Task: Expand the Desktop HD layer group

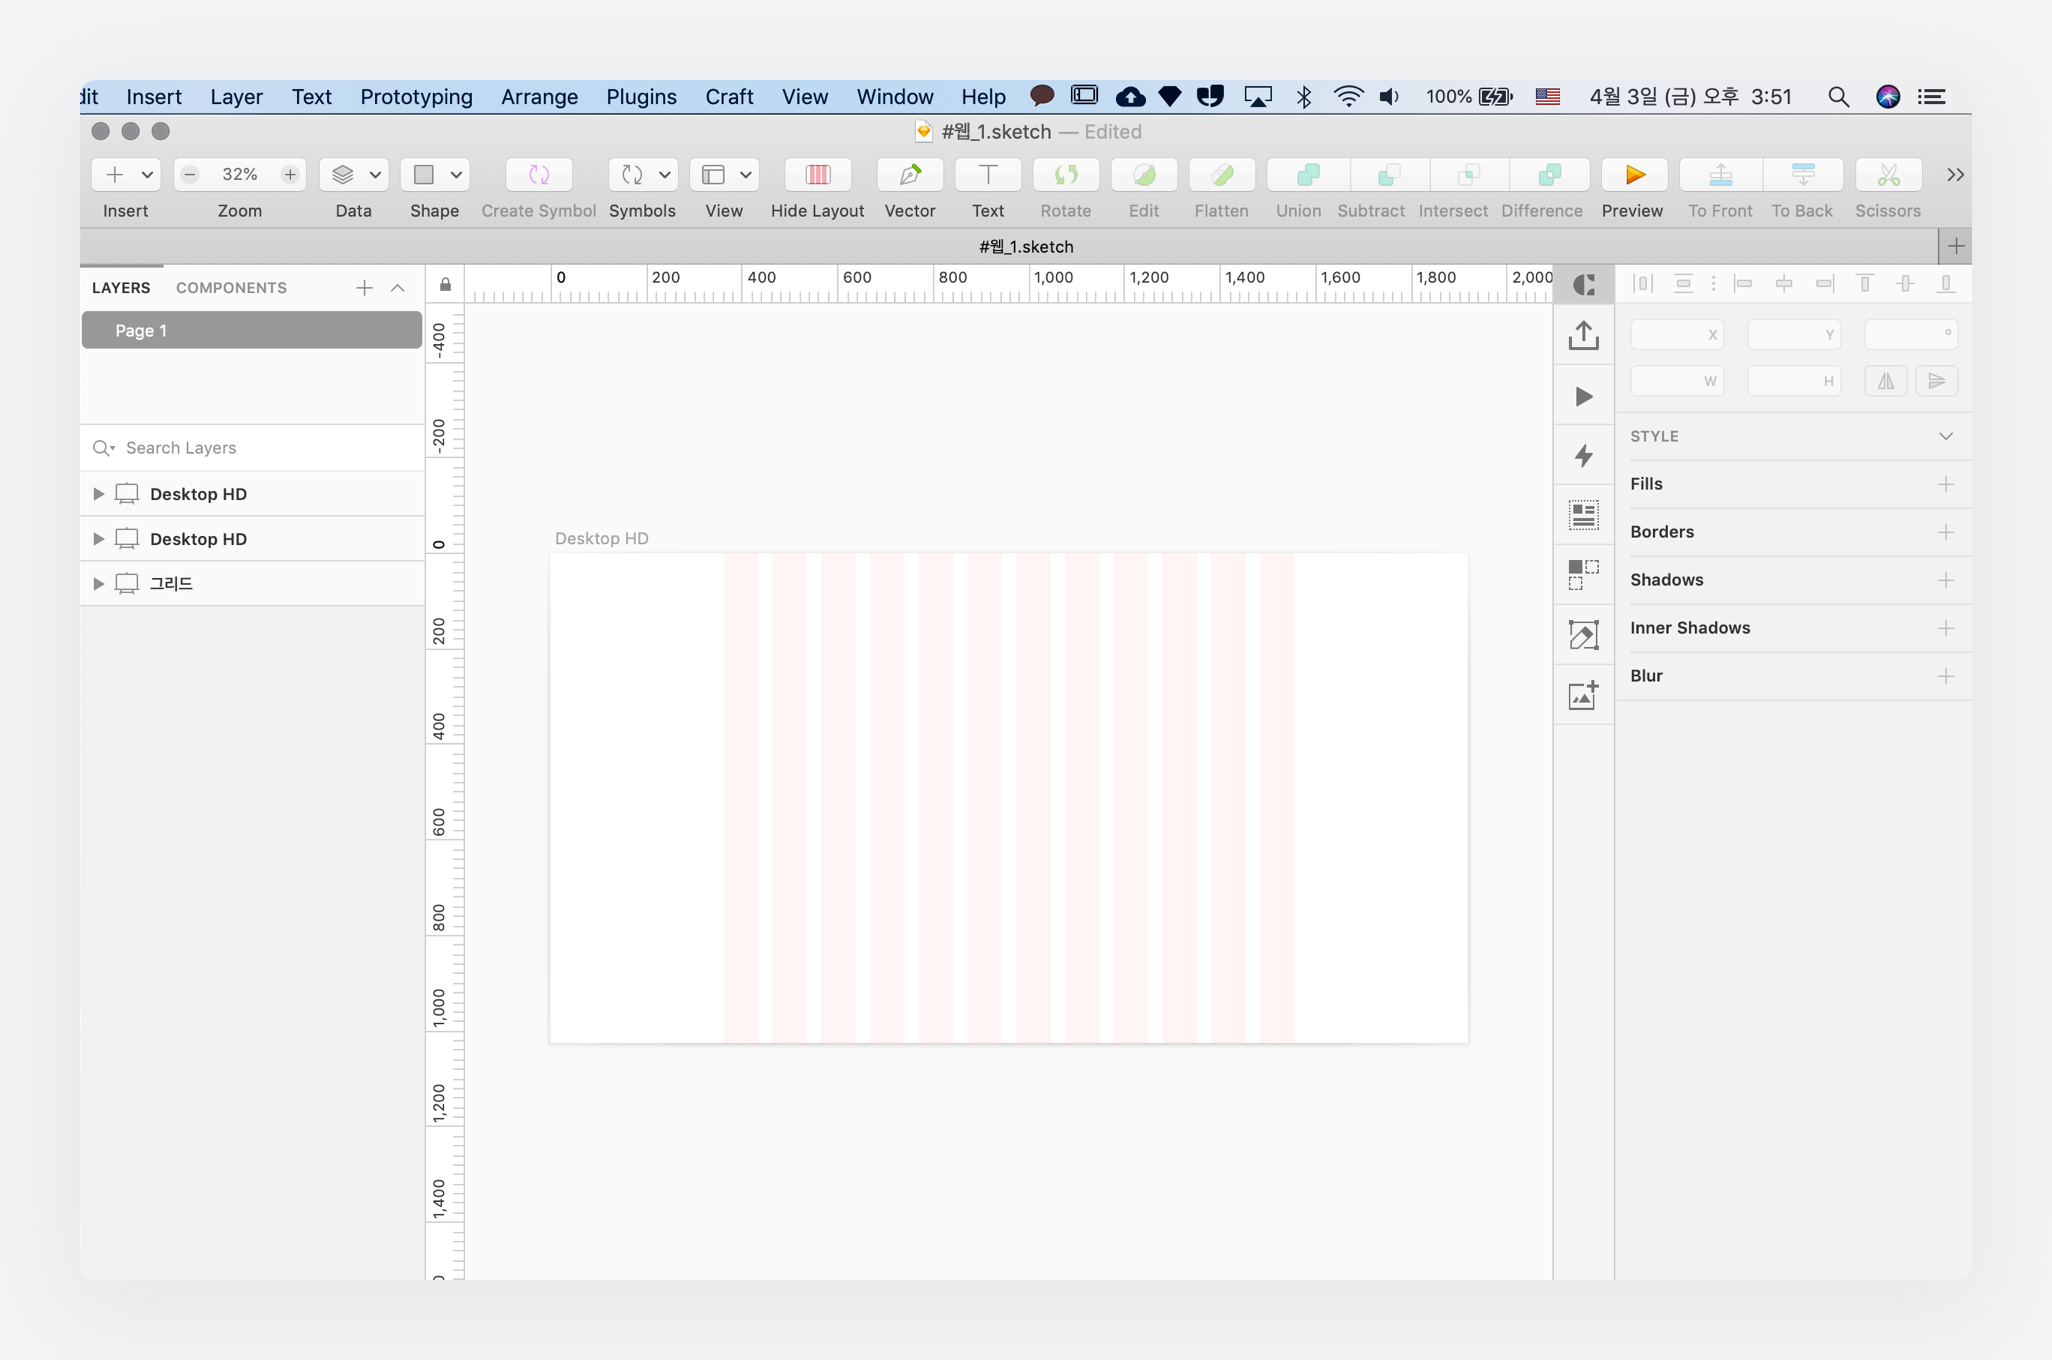Action: [x=97, y=493]
